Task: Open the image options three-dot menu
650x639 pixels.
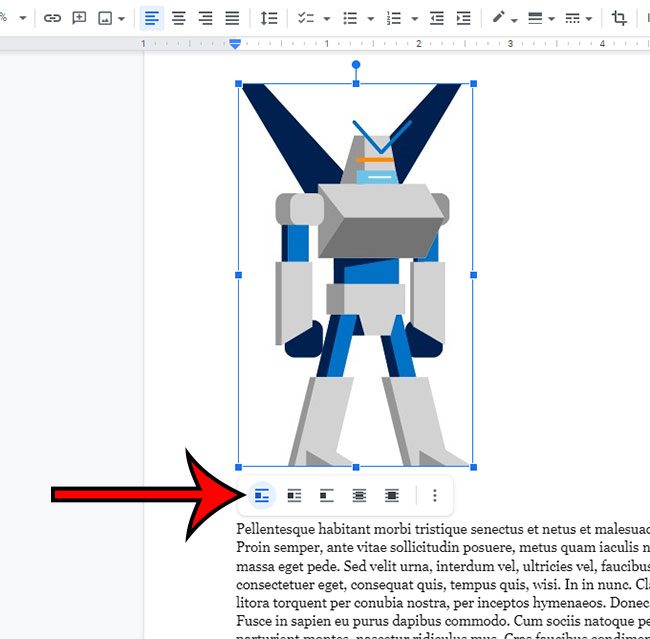Action: pyautogui.click(x=434, y=495)
